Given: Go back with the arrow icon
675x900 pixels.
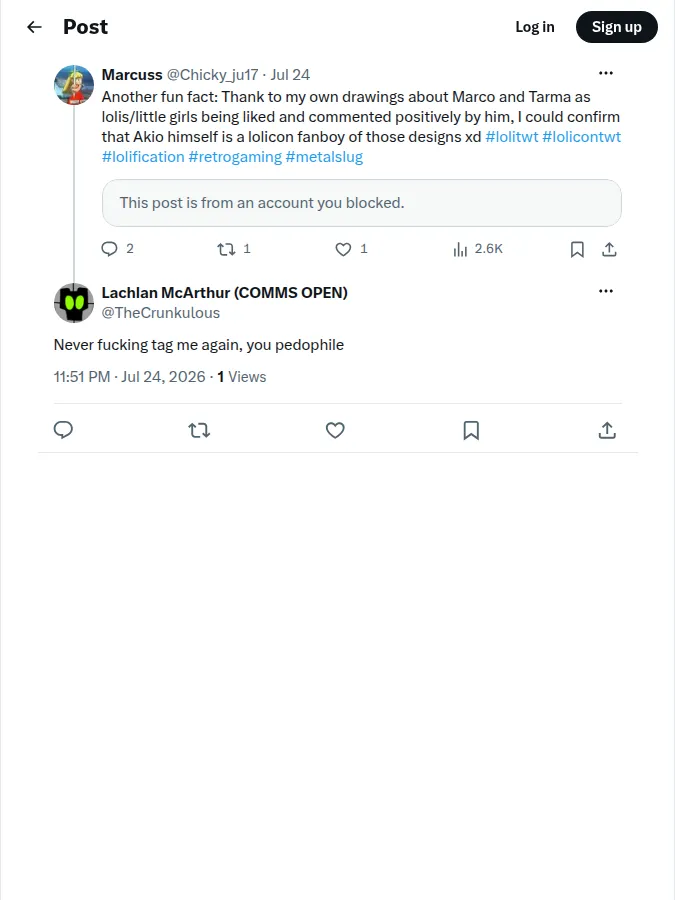Looking at the screenshot, I should 34,27.
